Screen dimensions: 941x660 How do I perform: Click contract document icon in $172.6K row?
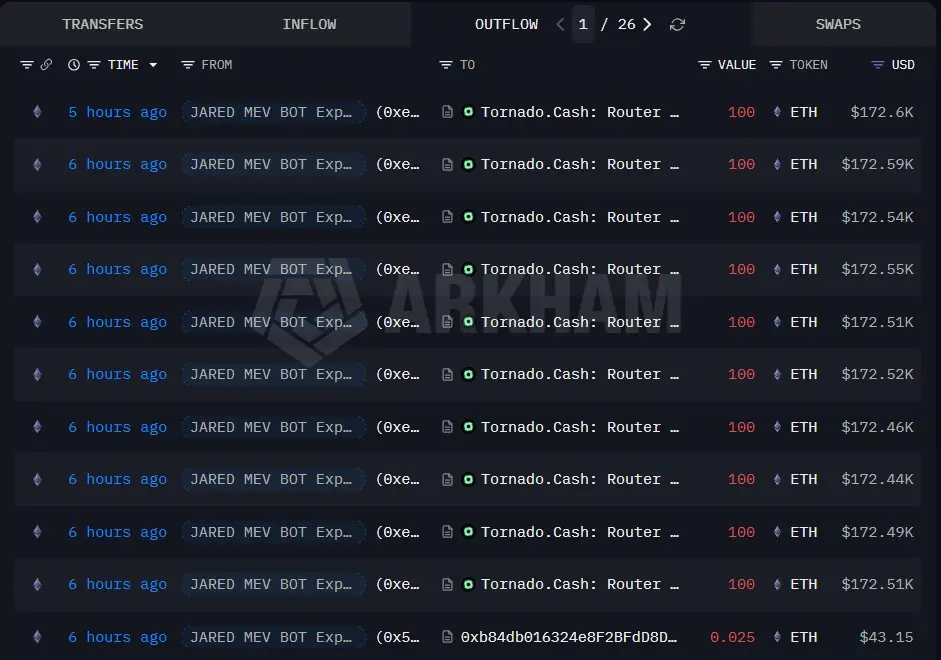(447, 112)
